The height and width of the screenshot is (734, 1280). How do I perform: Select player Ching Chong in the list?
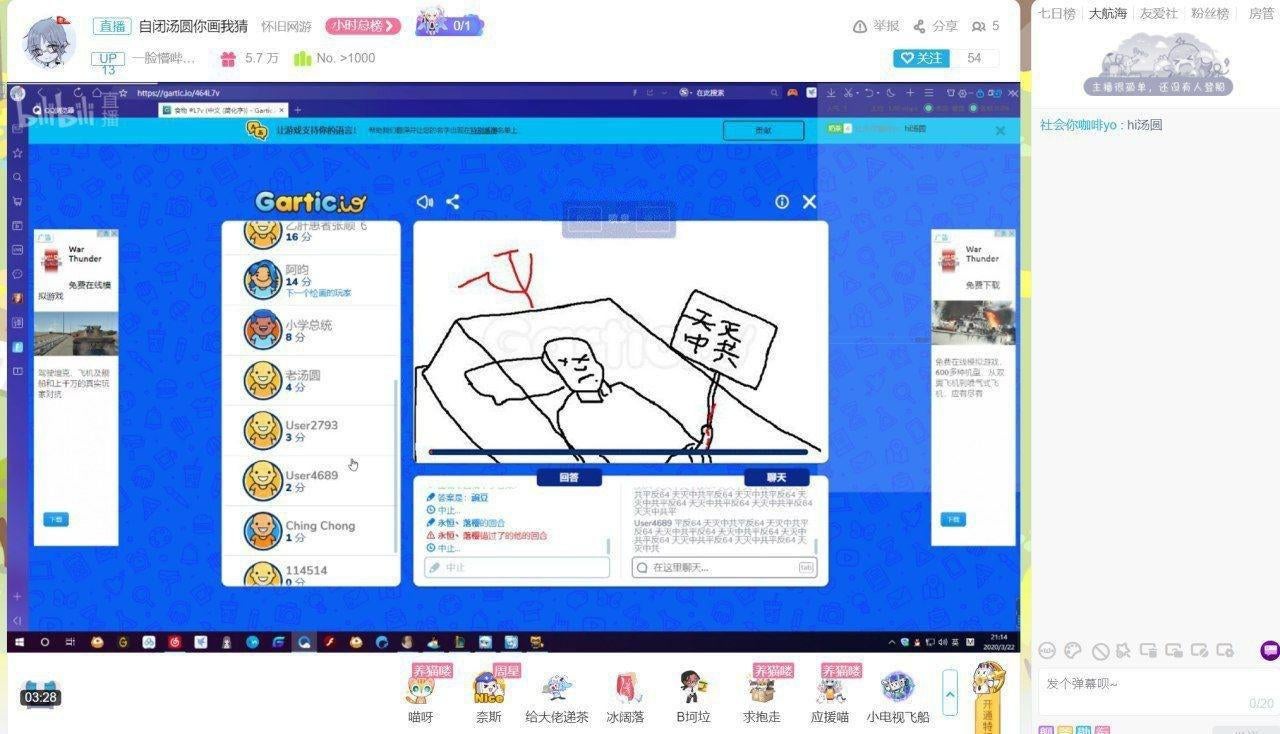coord(310,530)
